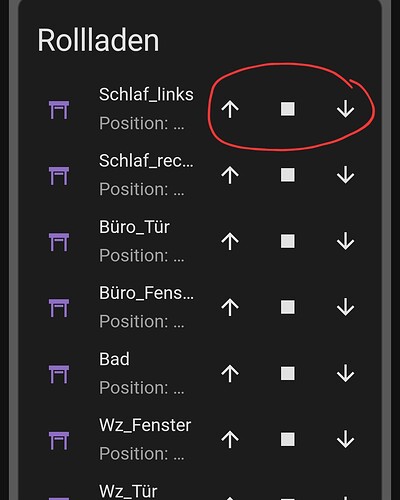This screenshot has width=400, height=500.
Task: Open the Wz_Fenster entity name
Action: (145, 426)
